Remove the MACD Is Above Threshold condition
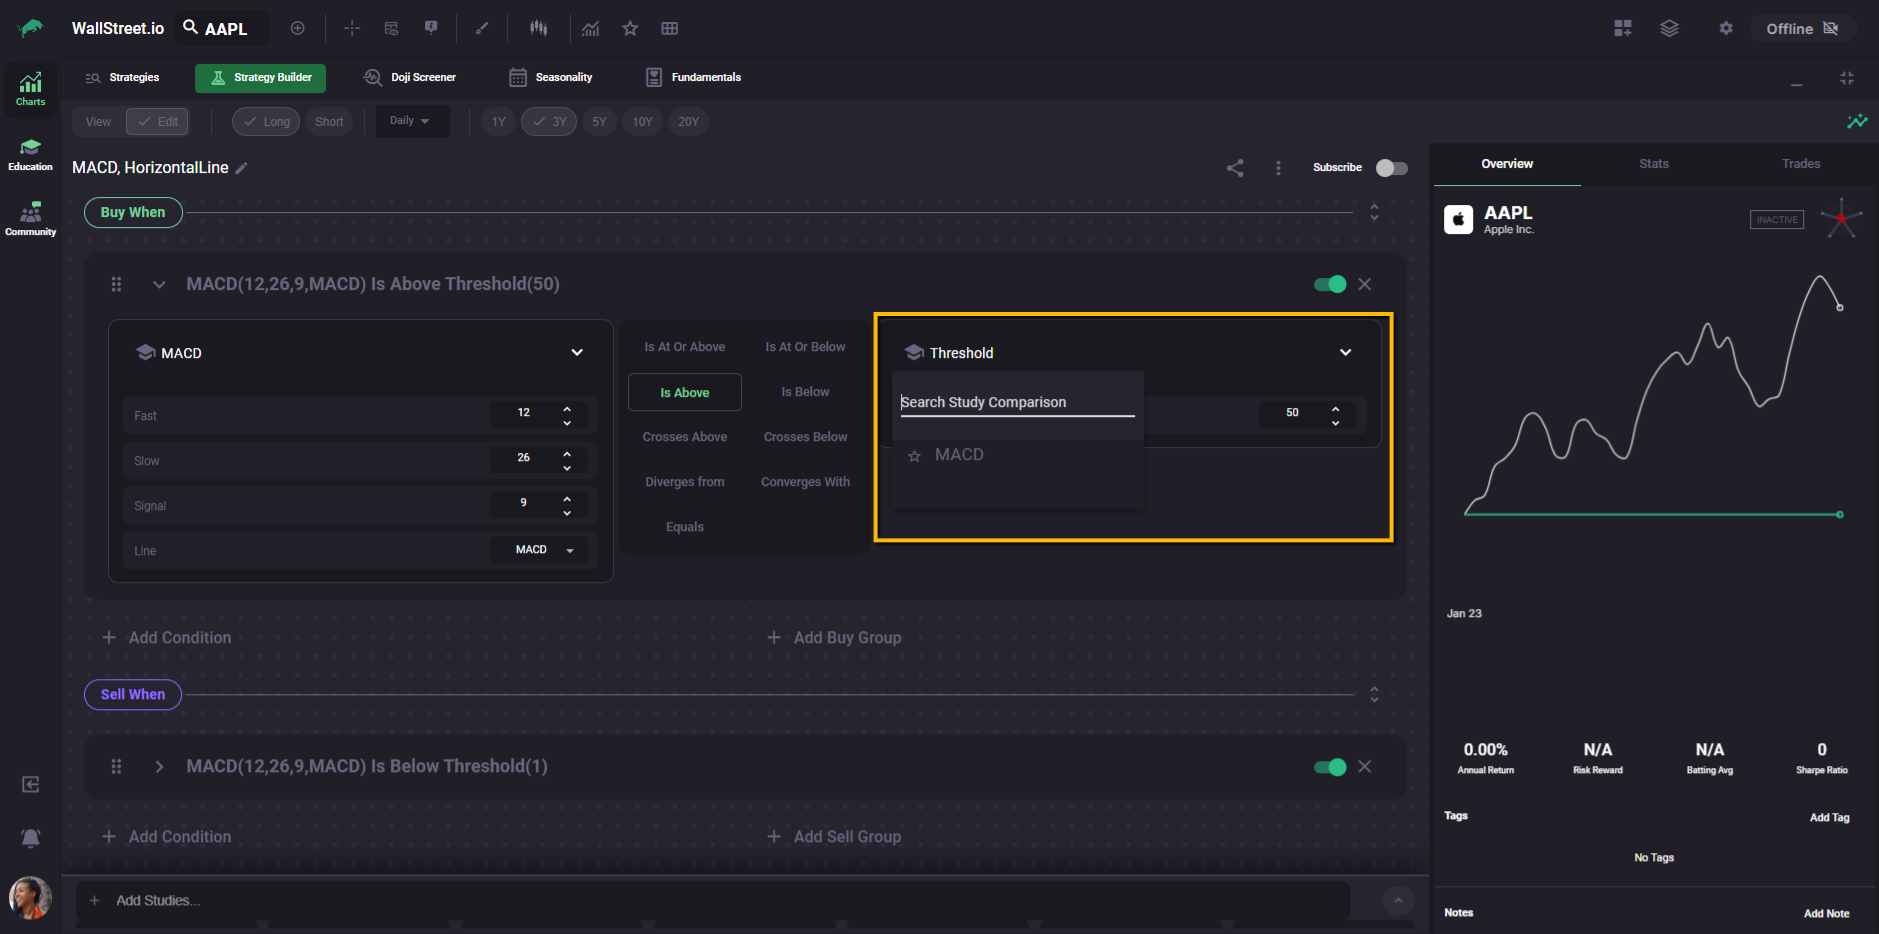 coord(1364,284)
